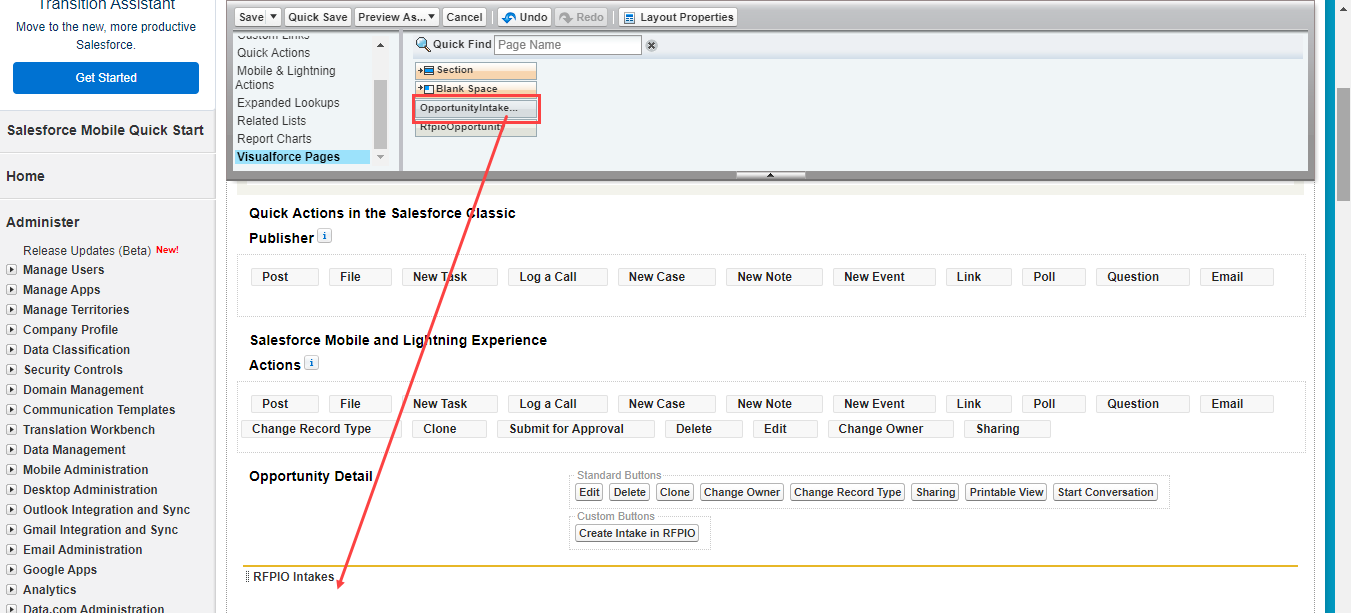Select the Sharing mobile action
This screenshot has height=613, width=1351.
tap(1007, 429)
